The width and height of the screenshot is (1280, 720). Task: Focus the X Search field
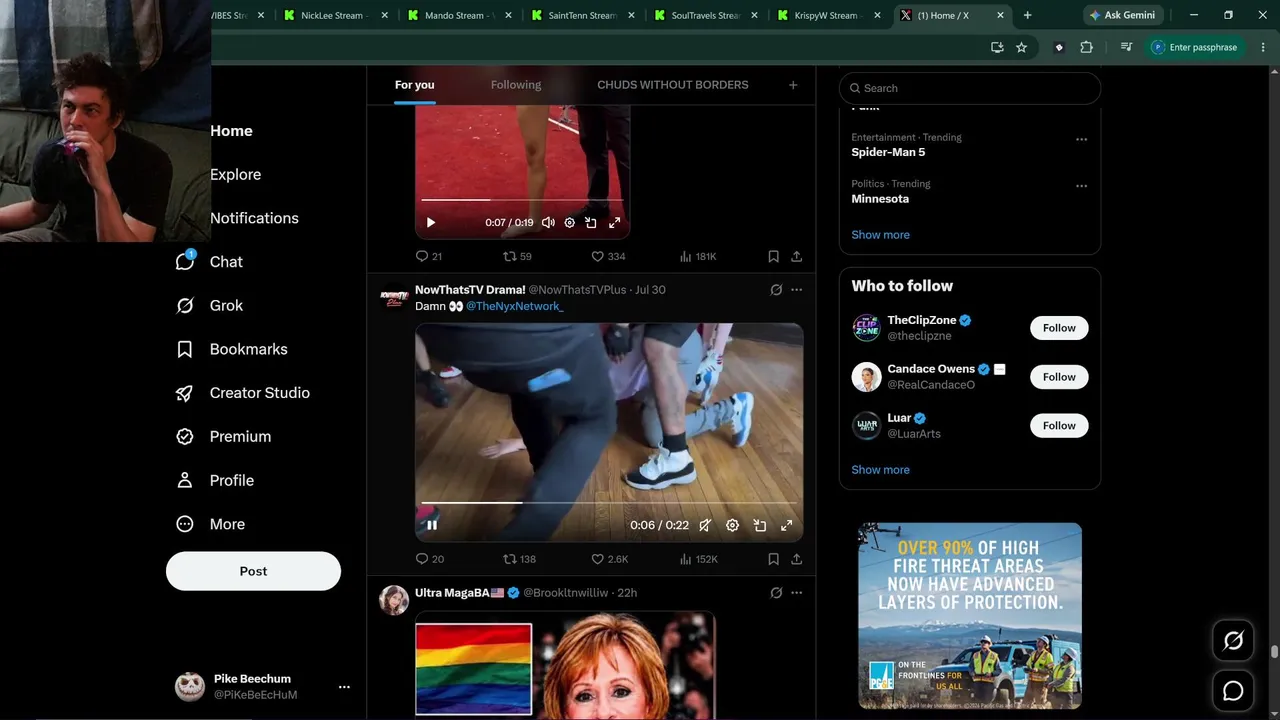point(970,88)
